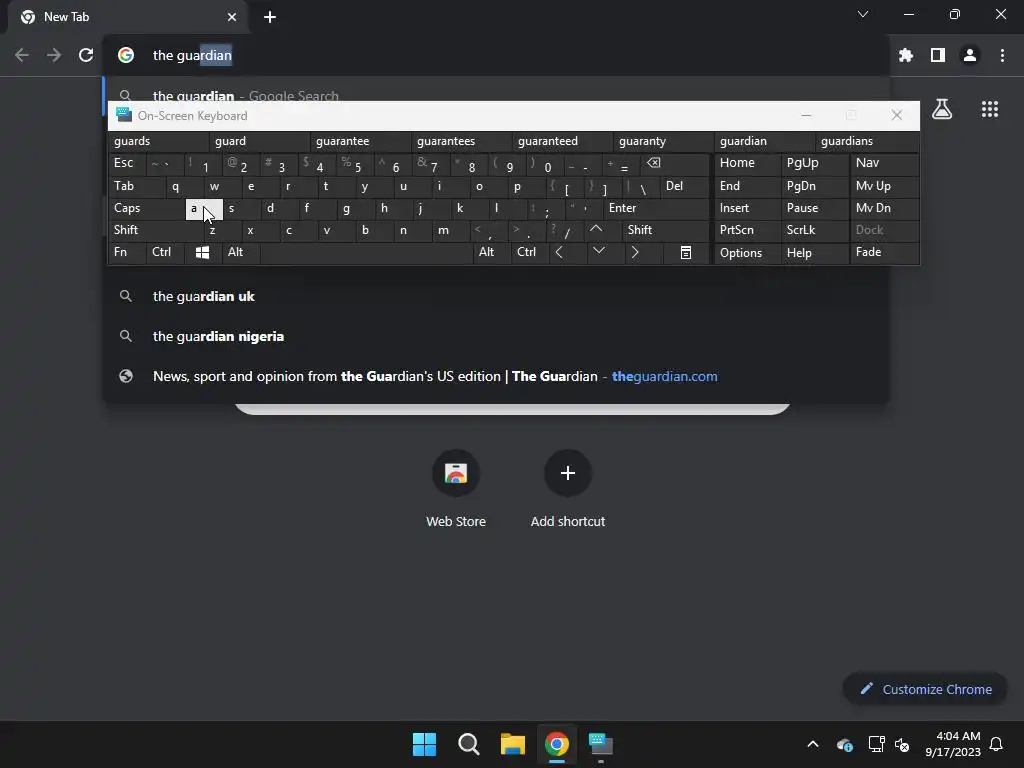The width and height of the screenshot is (1024, 768).
Task: Click the Pause key
Action: 815,208
